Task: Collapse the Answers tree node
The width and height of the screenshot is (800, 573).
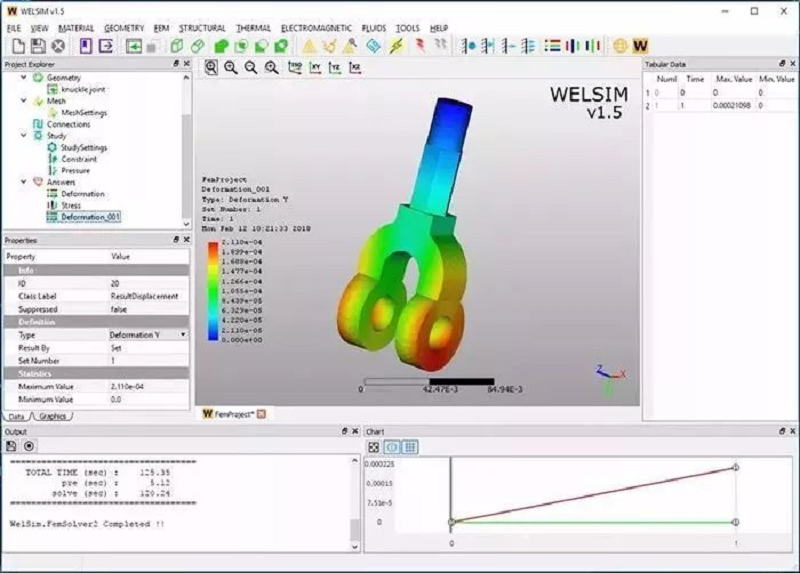Action: pos(24,182)
